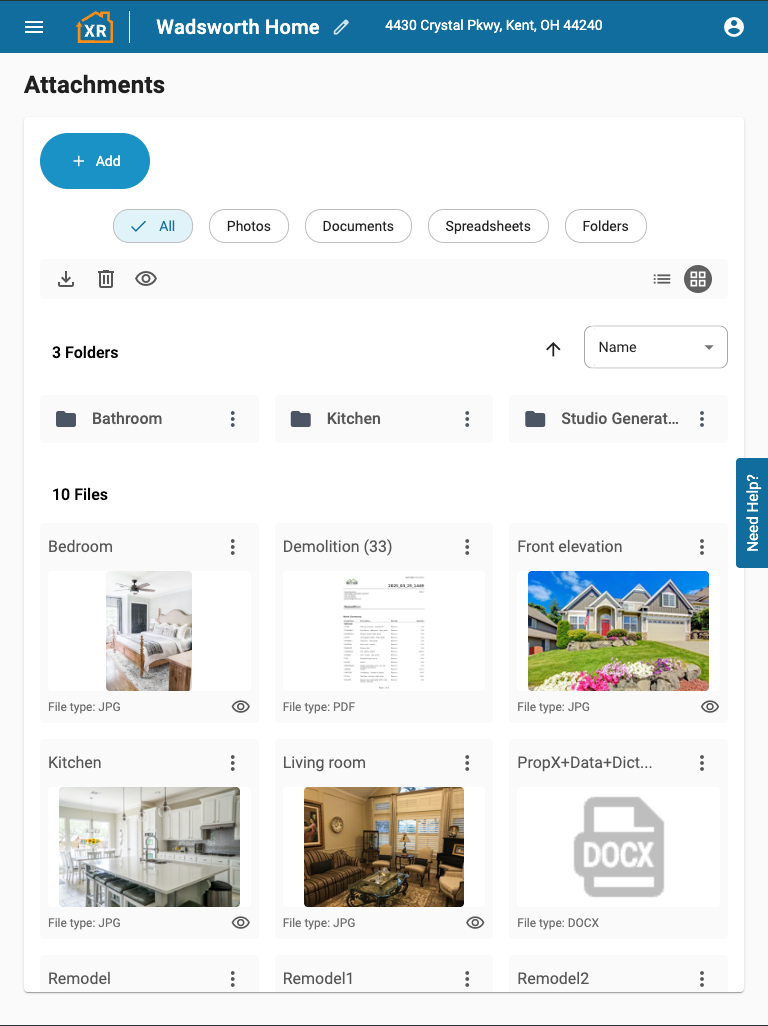Open more options for Remodel2 file
The height and width of the screenshot is (1026, 768).
[x=702, y=979]
